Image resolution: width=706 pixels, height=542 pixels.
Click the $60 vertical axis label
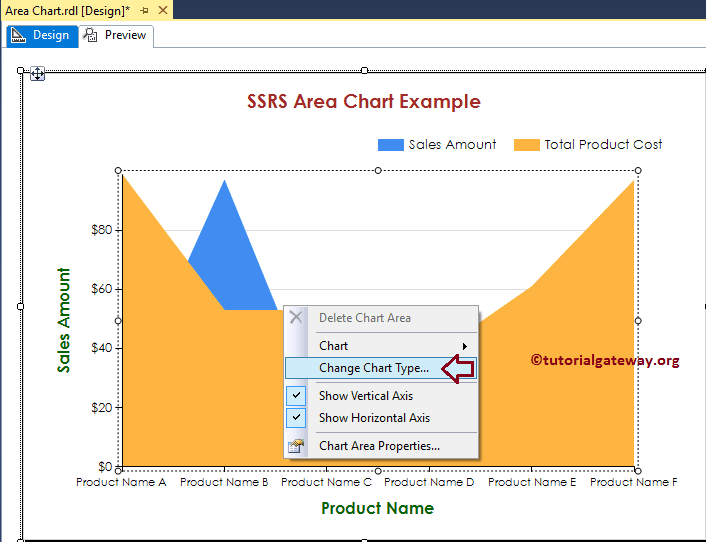101,289
